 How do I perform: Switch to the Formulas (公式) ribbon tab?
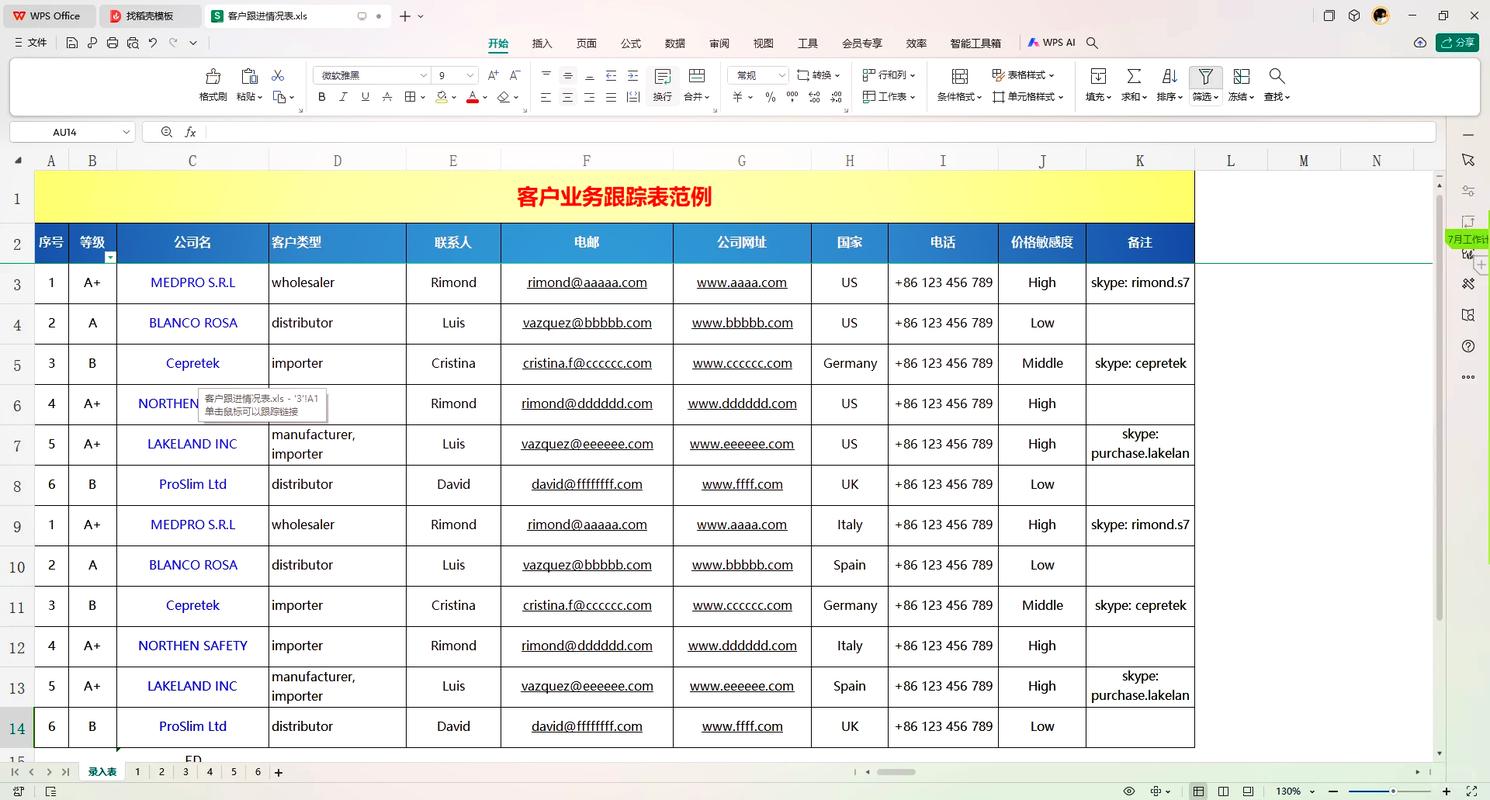(x=630, y=43)
